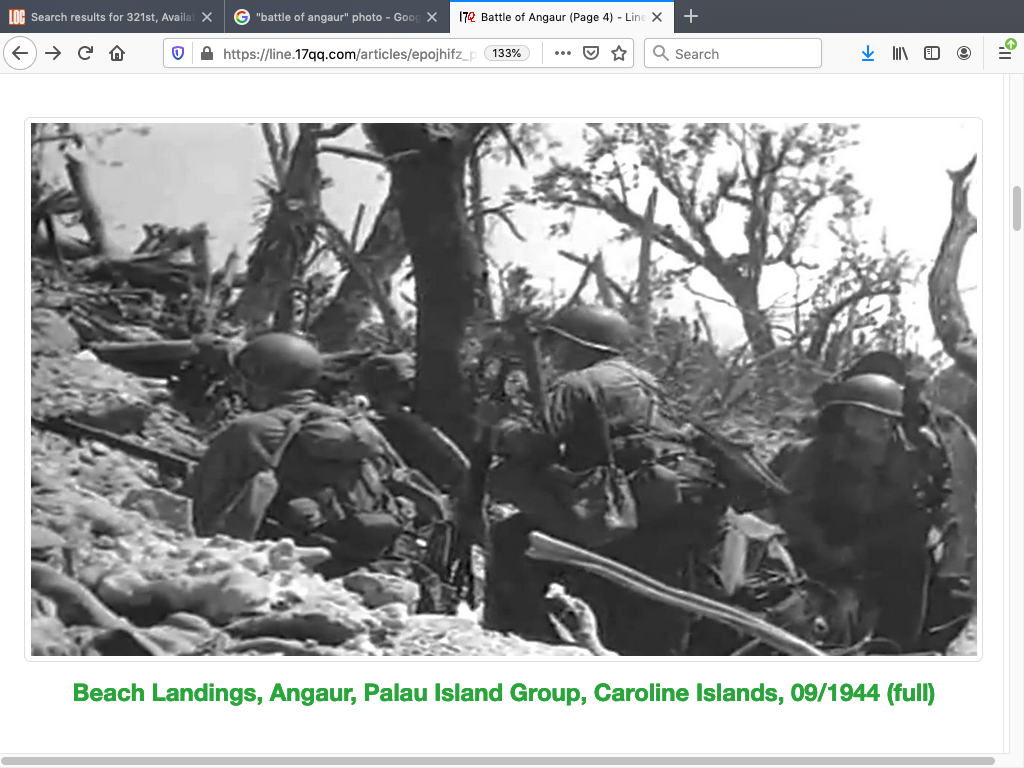The image size is (1024, 768).
Task: Reset the 133% zoom level badge
Action: (507, 54)
